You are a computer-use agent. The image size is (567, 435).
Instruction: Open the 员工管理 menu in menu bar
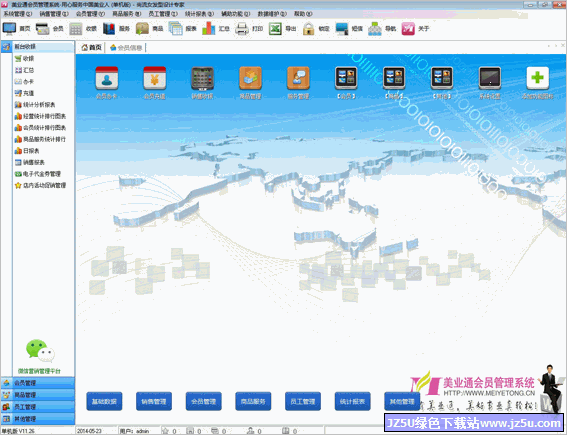coord(163,14)
